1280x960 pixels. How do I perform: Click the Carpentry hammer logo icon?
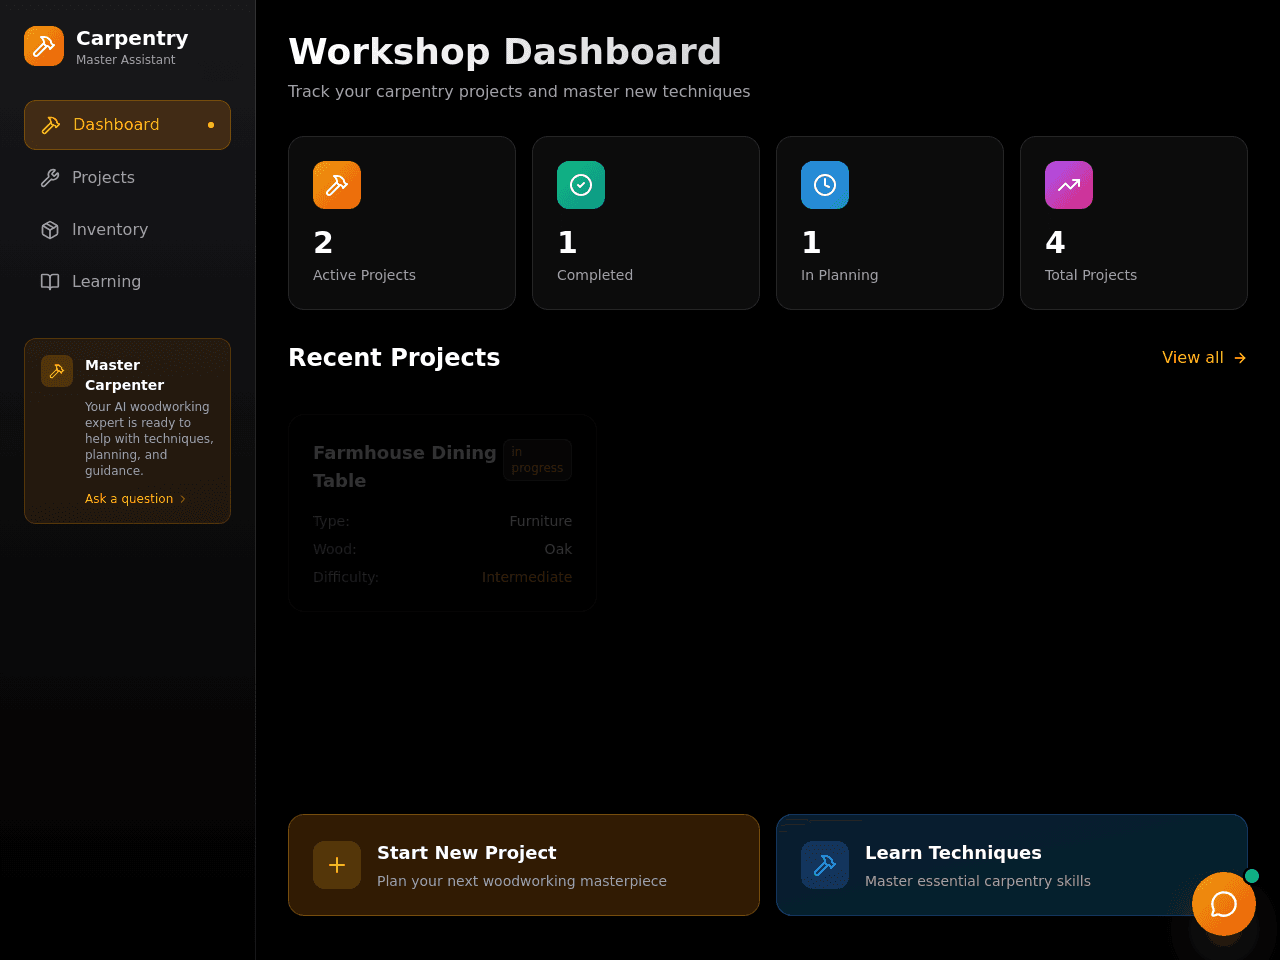(x=44, y=46)
